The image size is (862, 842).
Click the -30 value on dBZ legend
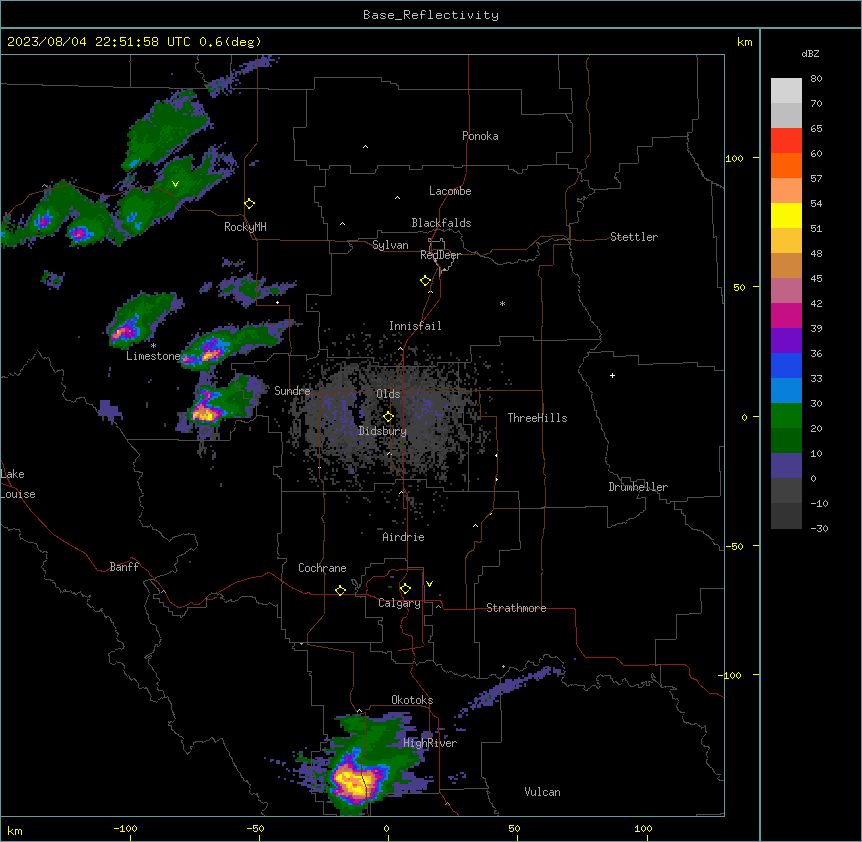click(819, 528)
